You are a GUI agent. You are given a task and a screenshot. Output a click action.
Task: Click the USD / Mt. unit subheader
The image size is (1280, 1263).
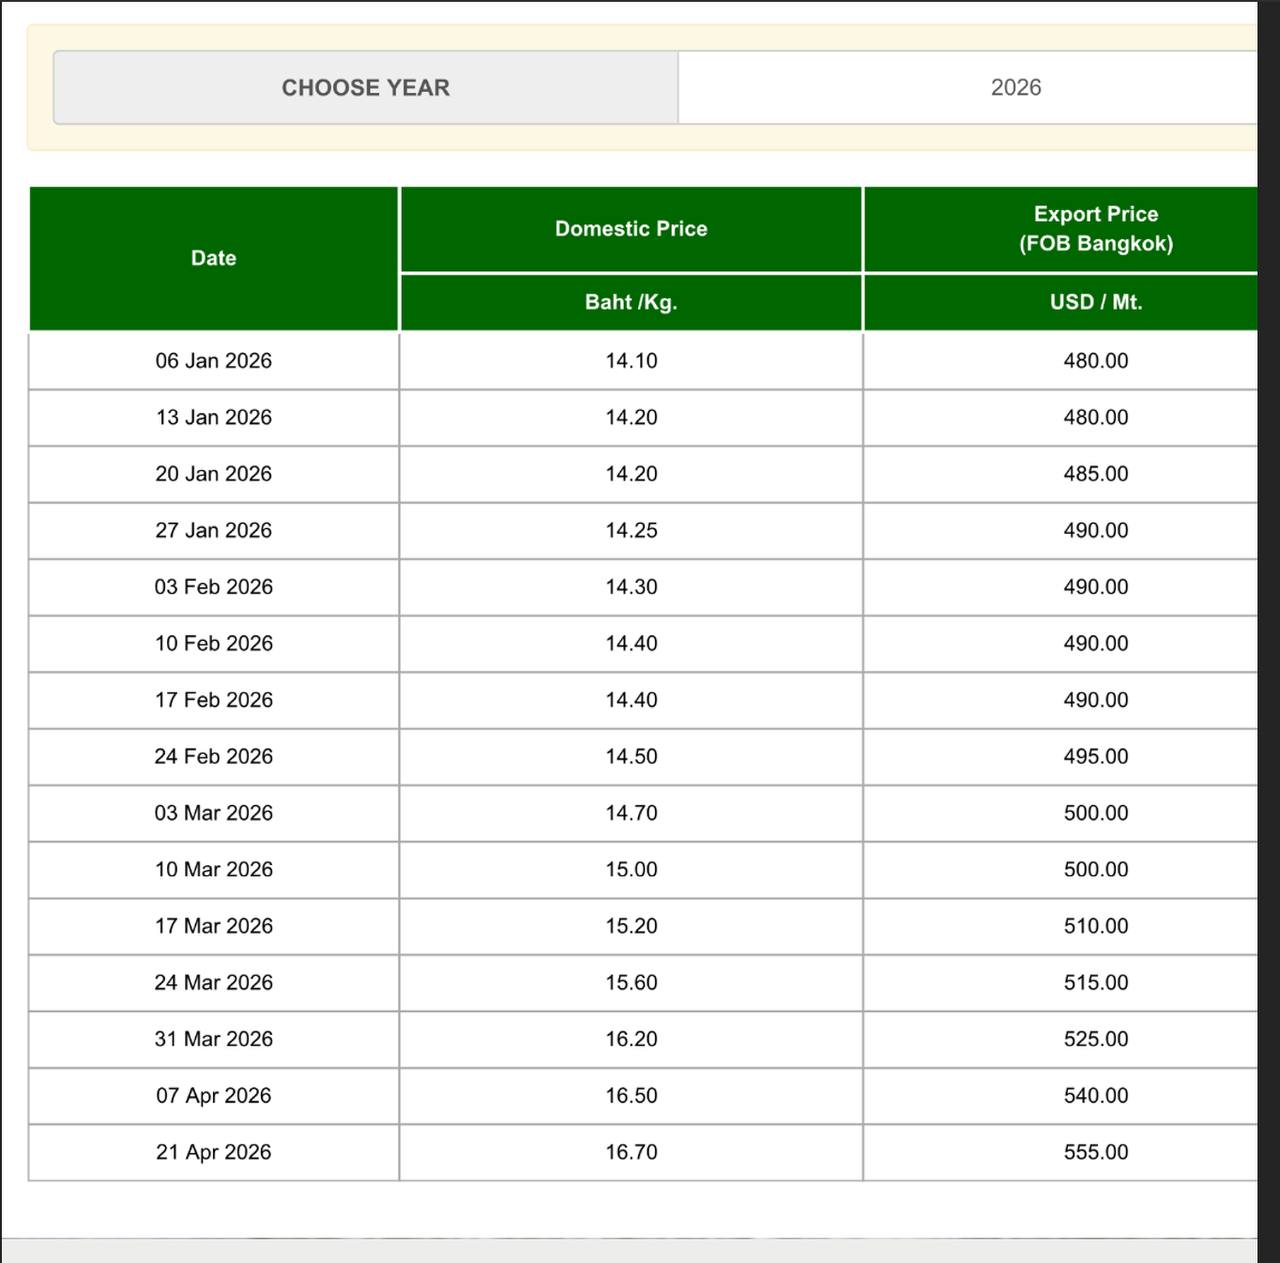tap(1095, 302)
